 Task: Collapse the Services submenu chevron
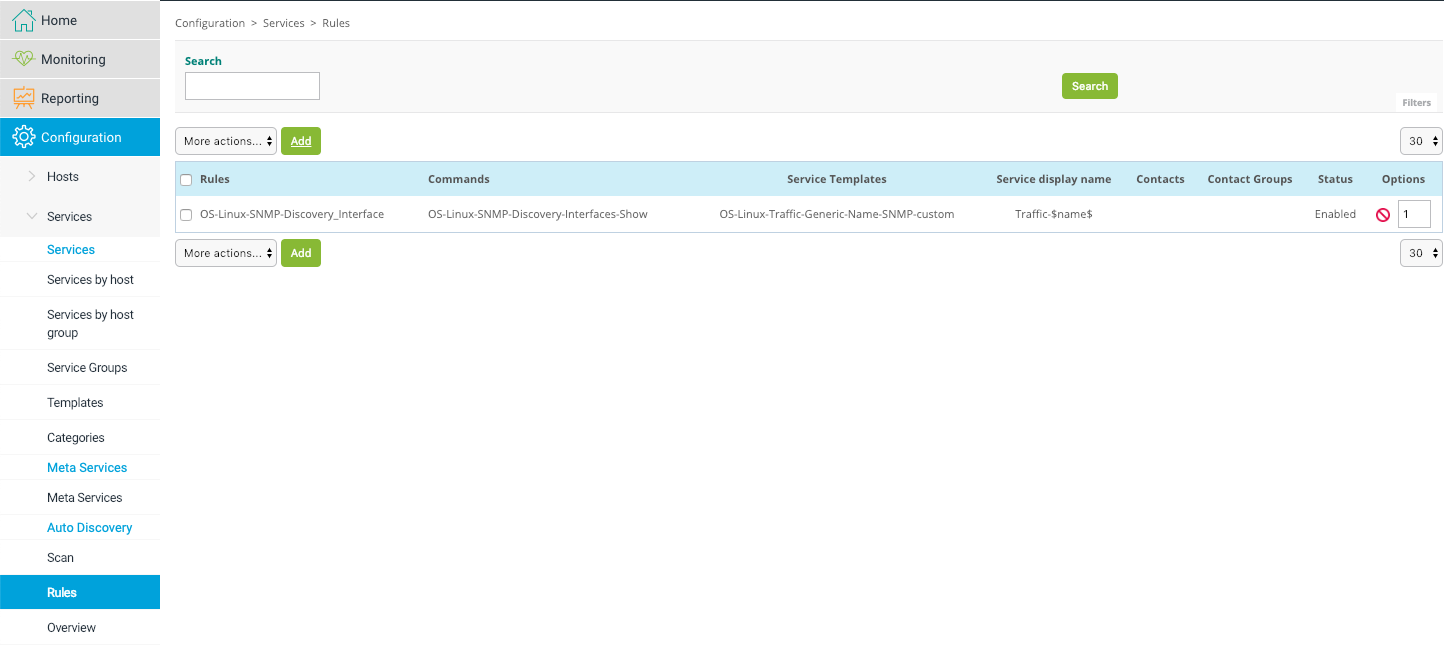coord(32,217)
